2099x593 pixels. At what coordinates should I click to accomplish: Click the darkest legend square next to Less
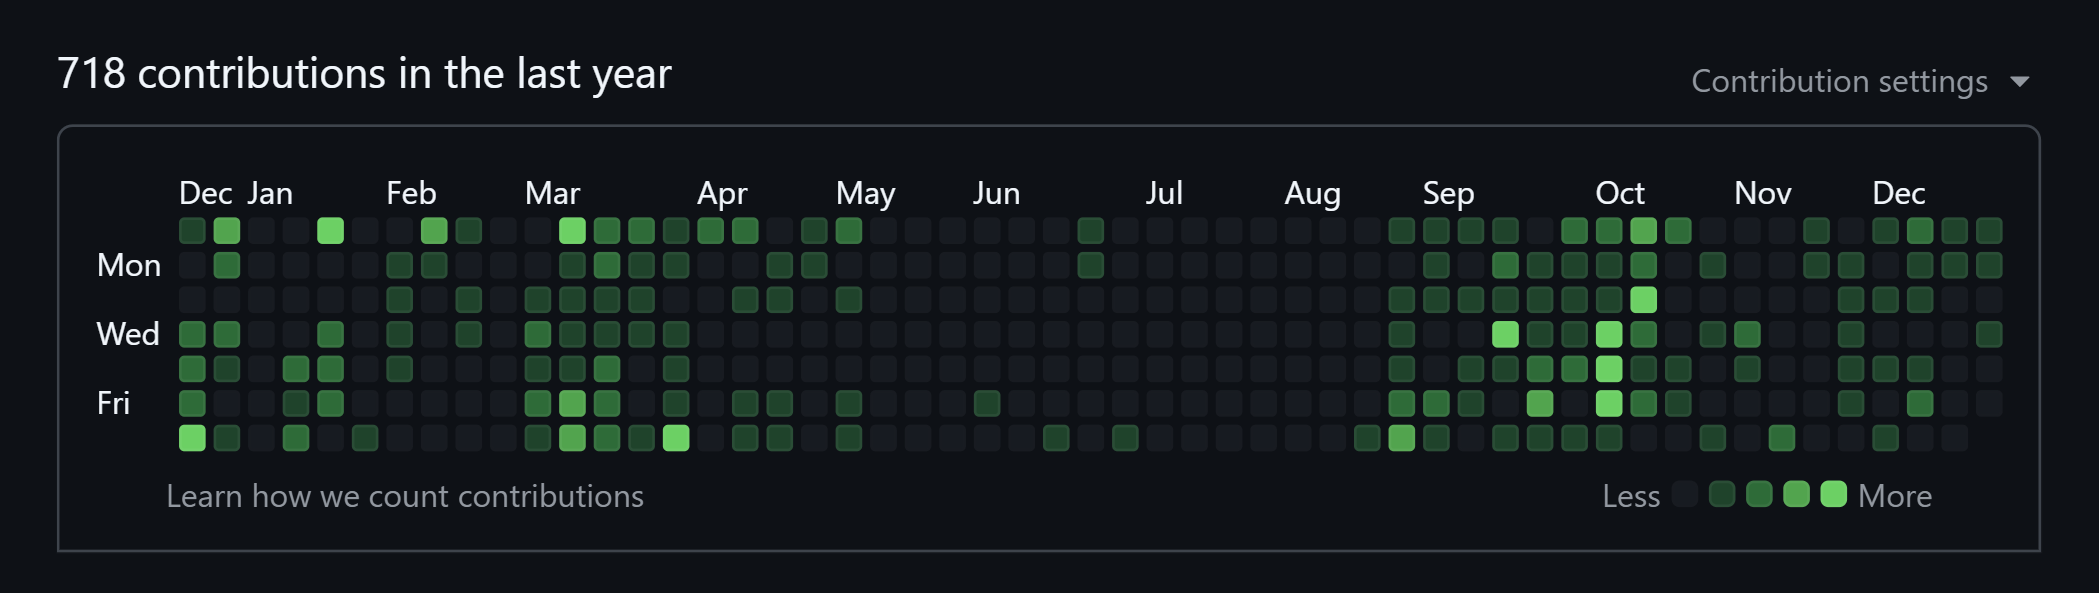[1683, 495]
